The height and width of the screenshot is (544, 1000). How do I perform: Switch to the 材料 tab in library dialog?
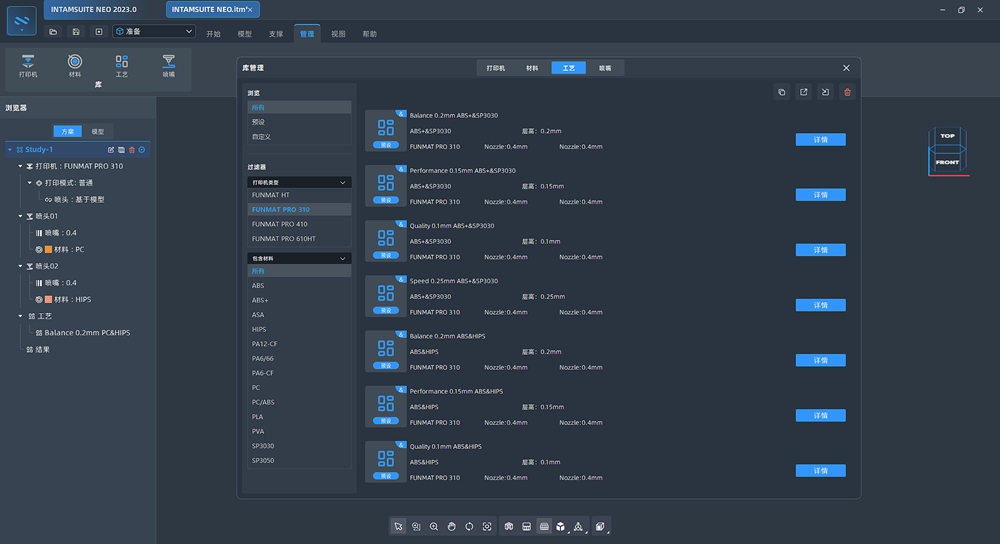click(x=532, y=68)
